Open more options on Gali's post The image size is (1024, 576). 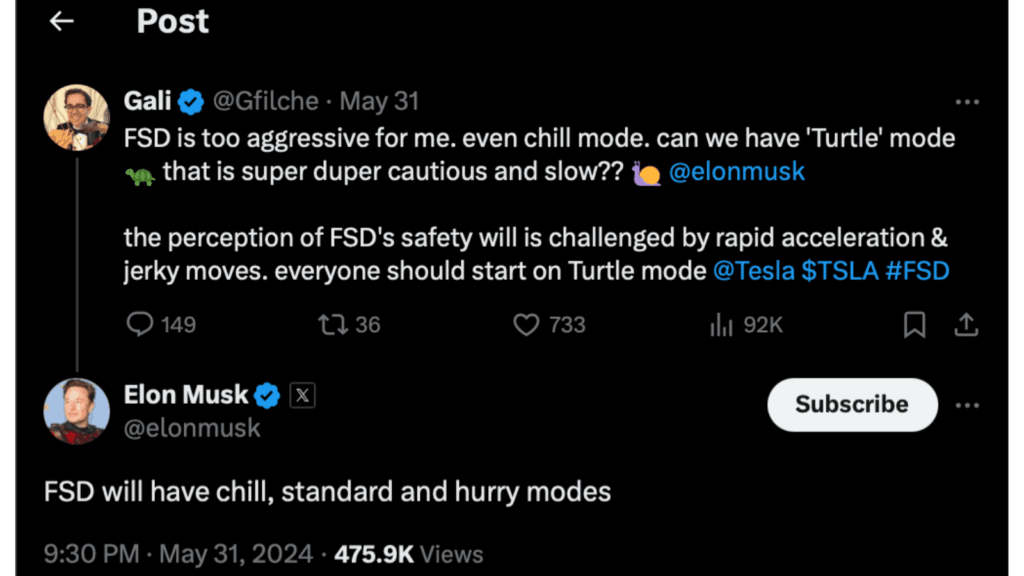pos(967,102)
